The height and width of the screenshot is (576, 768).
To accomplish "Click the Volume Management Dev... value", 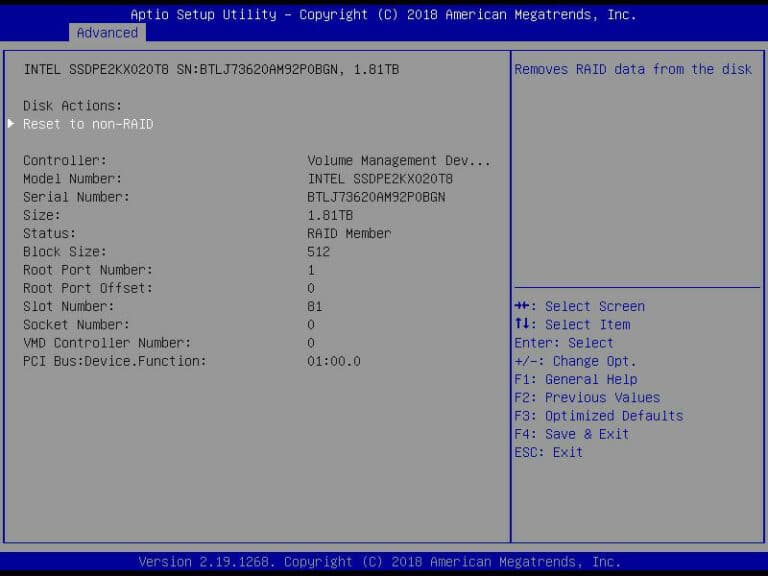I will pos(399,161).
